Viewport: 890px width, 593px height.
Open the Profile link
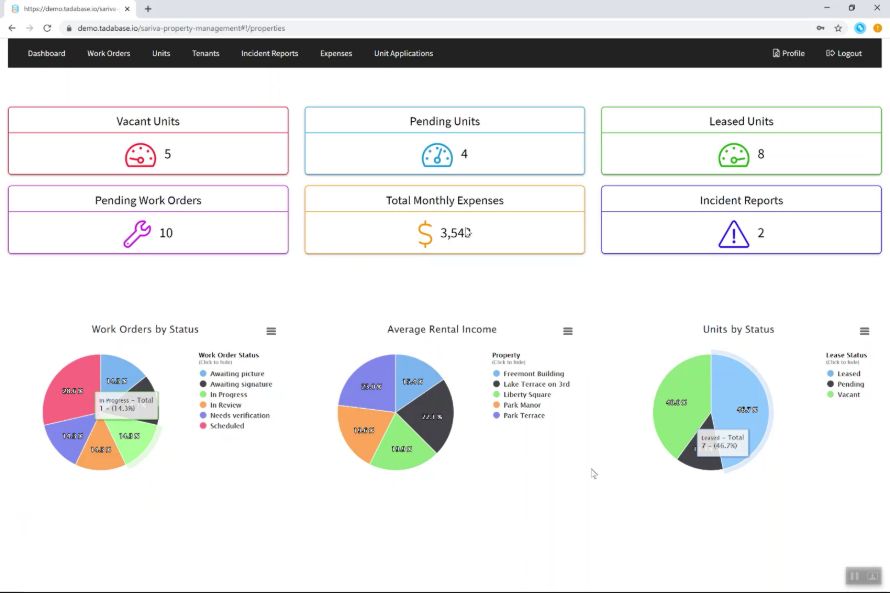788,53
